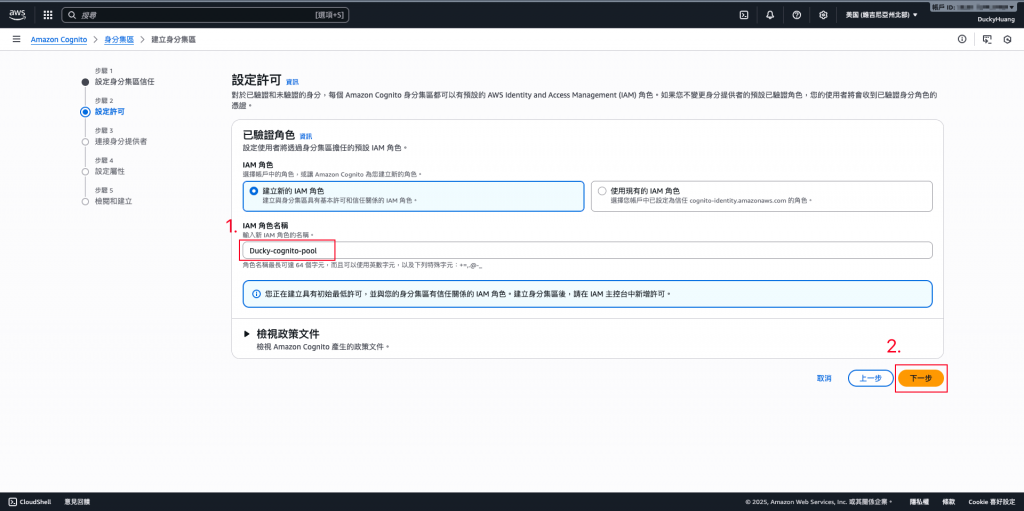The width and height of the screenshot is (1024, 511).
Task: Toggle the hamburger side navigation menu
Action: click(16, 40)
